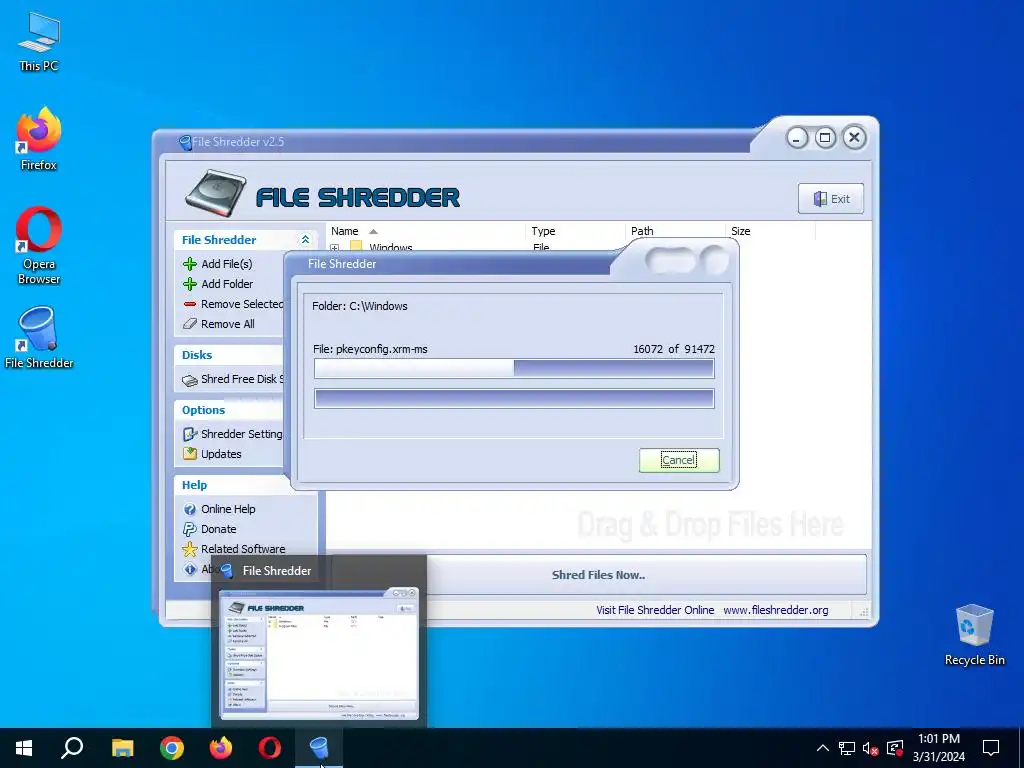The height and width of the screenshot is (768, 1024).
Task: Click the Add Folder green plus icon
Action: tap(190, 284)
